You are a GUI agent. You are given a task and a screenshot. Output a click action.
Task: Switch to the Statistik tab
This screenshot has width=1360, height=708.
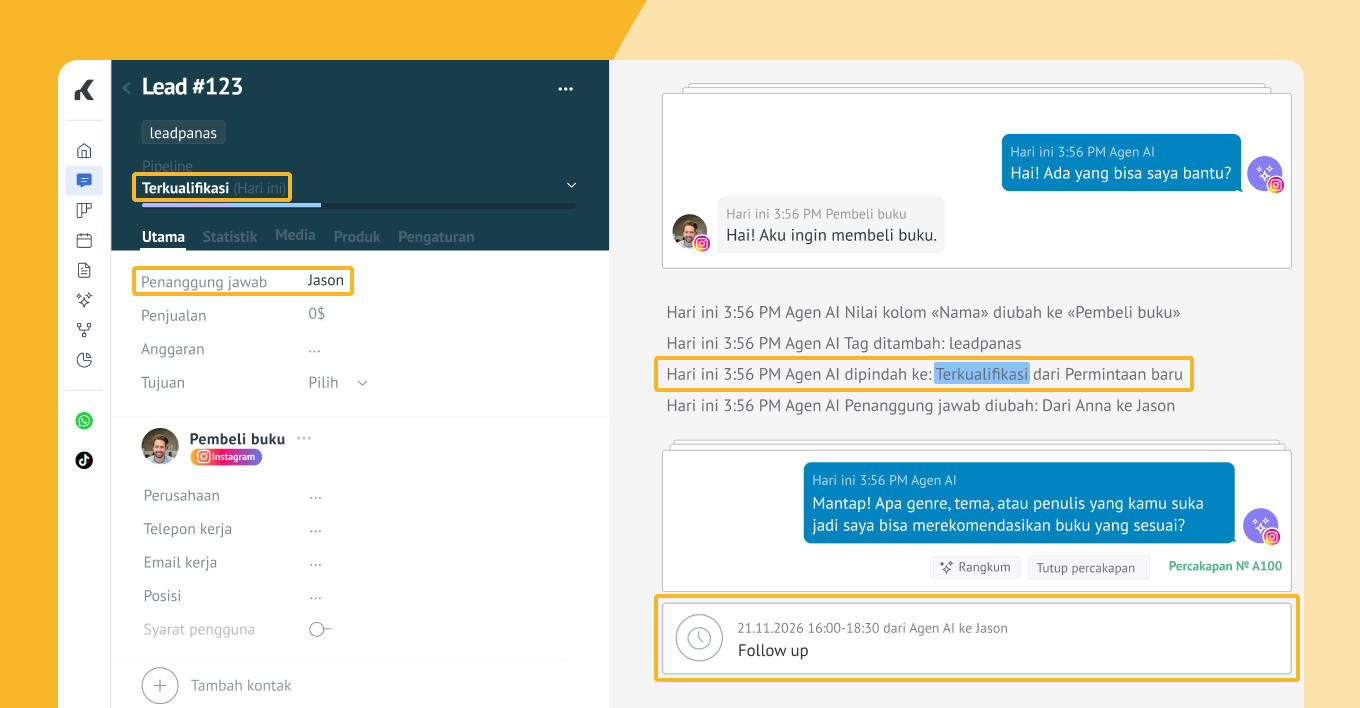pos(229,237)
